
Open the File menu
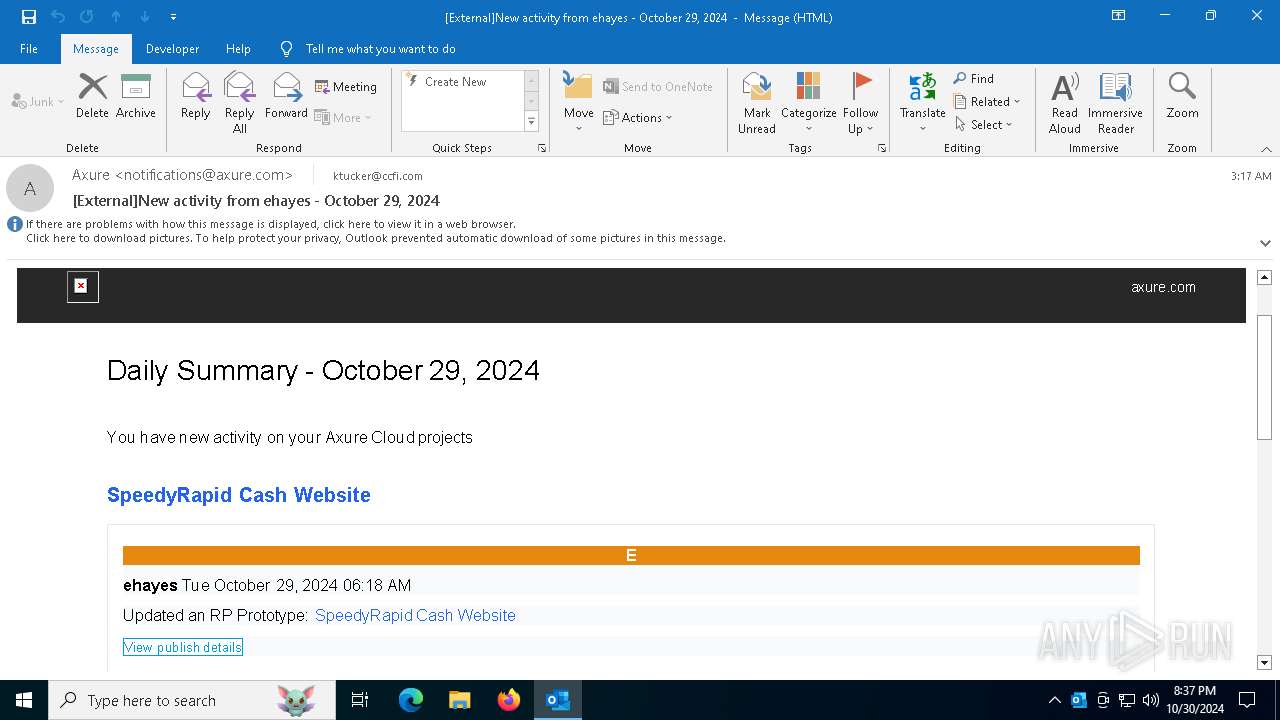29,49
